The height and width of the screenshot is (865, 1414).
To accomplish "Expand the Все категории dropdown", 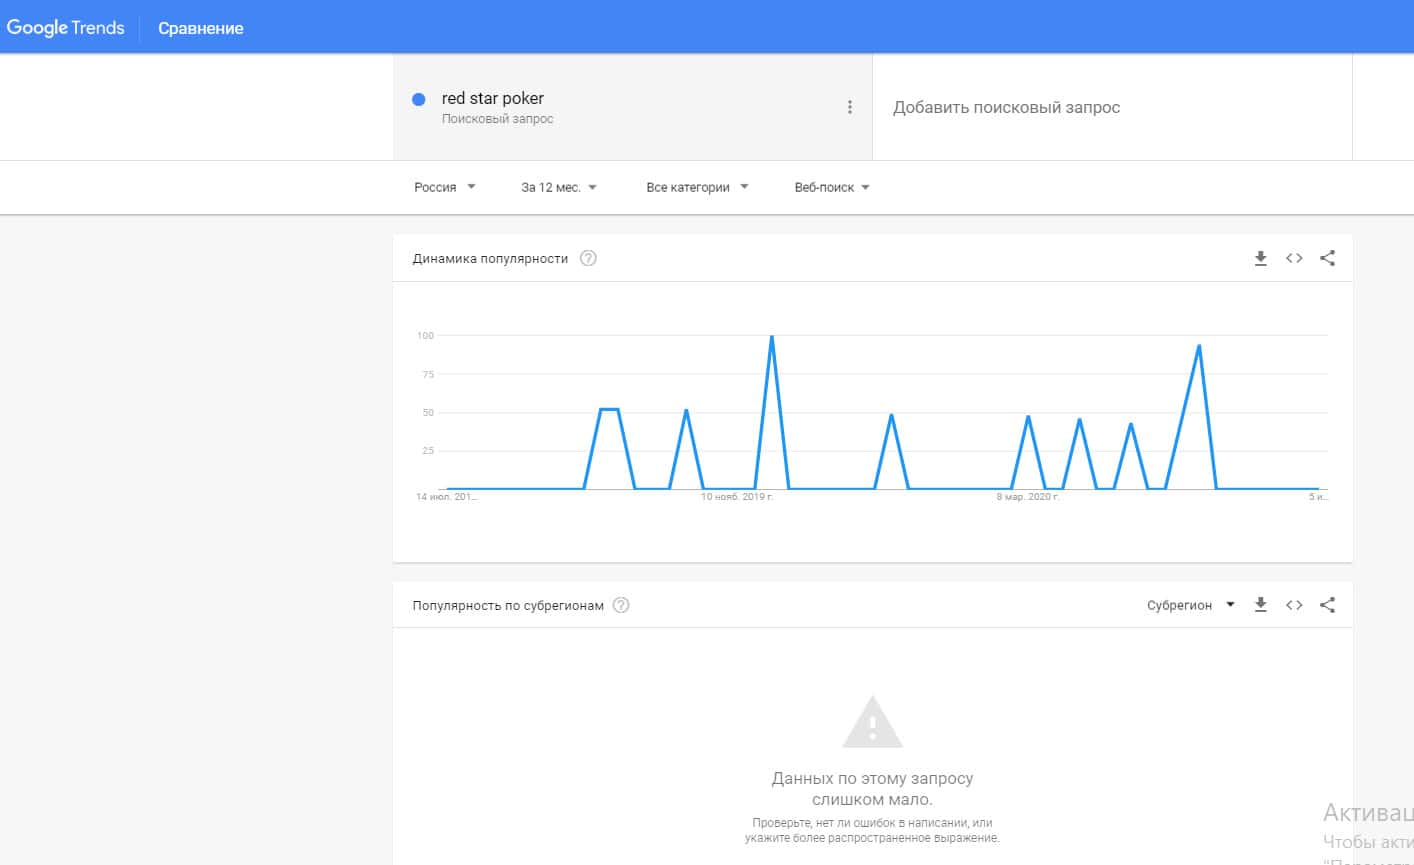I will (697, 187).
